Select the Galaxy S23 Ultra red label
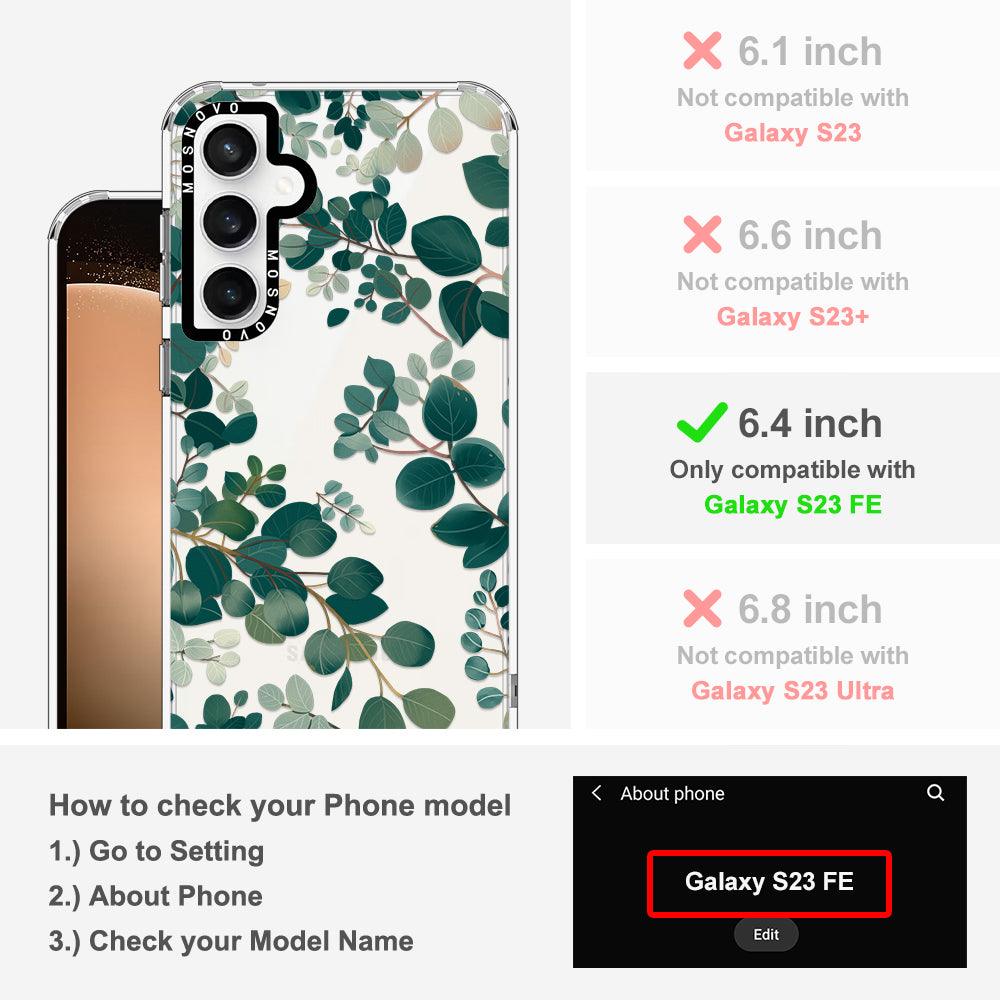 [x=793, y=691]
